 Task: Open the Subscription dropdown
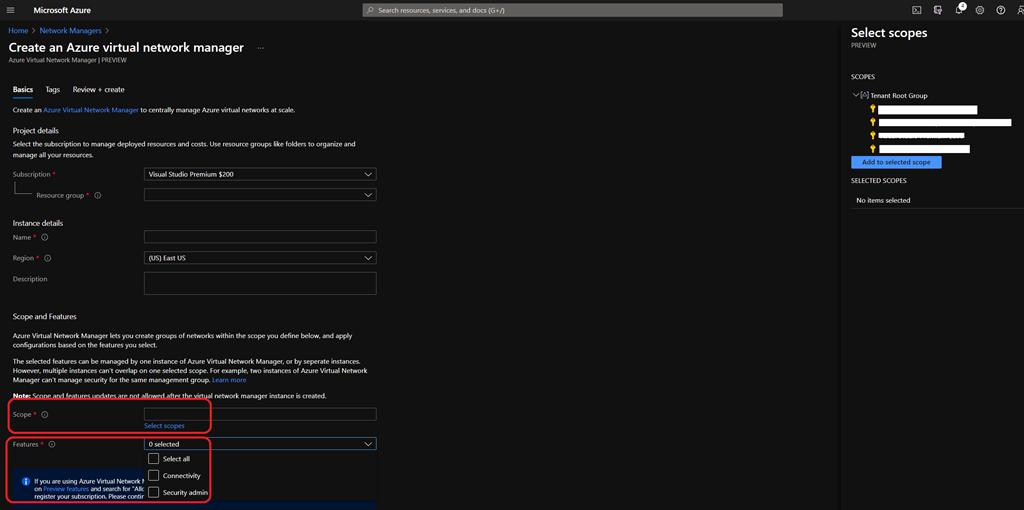coord(260,174)
